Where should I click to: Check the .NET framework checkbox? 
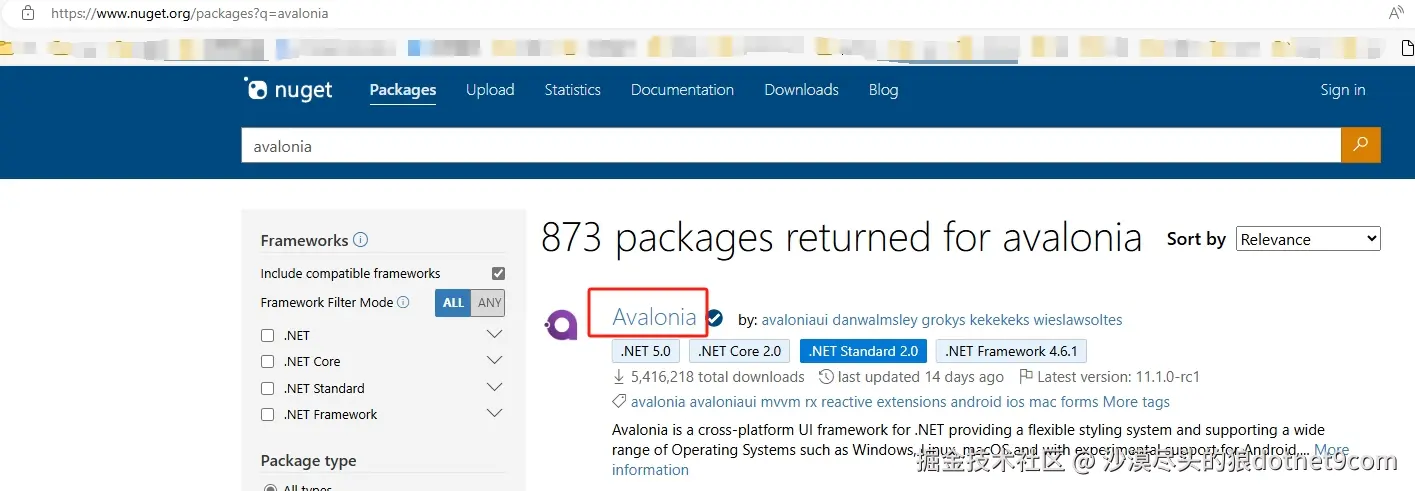coord(267,335)
